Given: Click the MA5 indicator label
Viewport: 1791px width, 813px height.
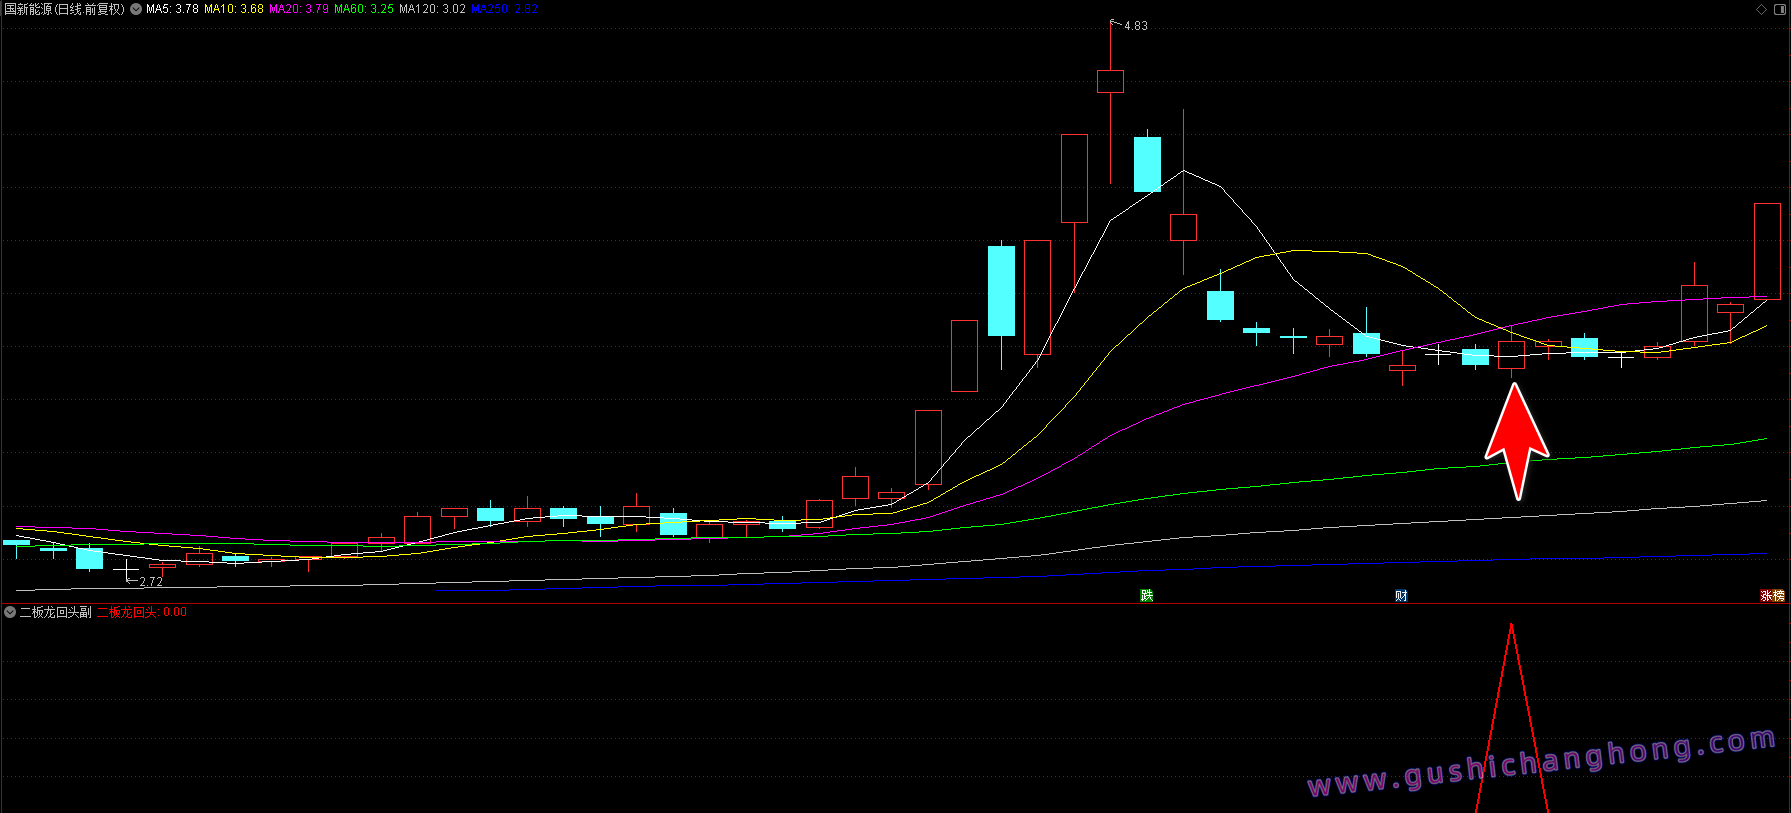Looking at the screenshot, I should tap(172, 9).
